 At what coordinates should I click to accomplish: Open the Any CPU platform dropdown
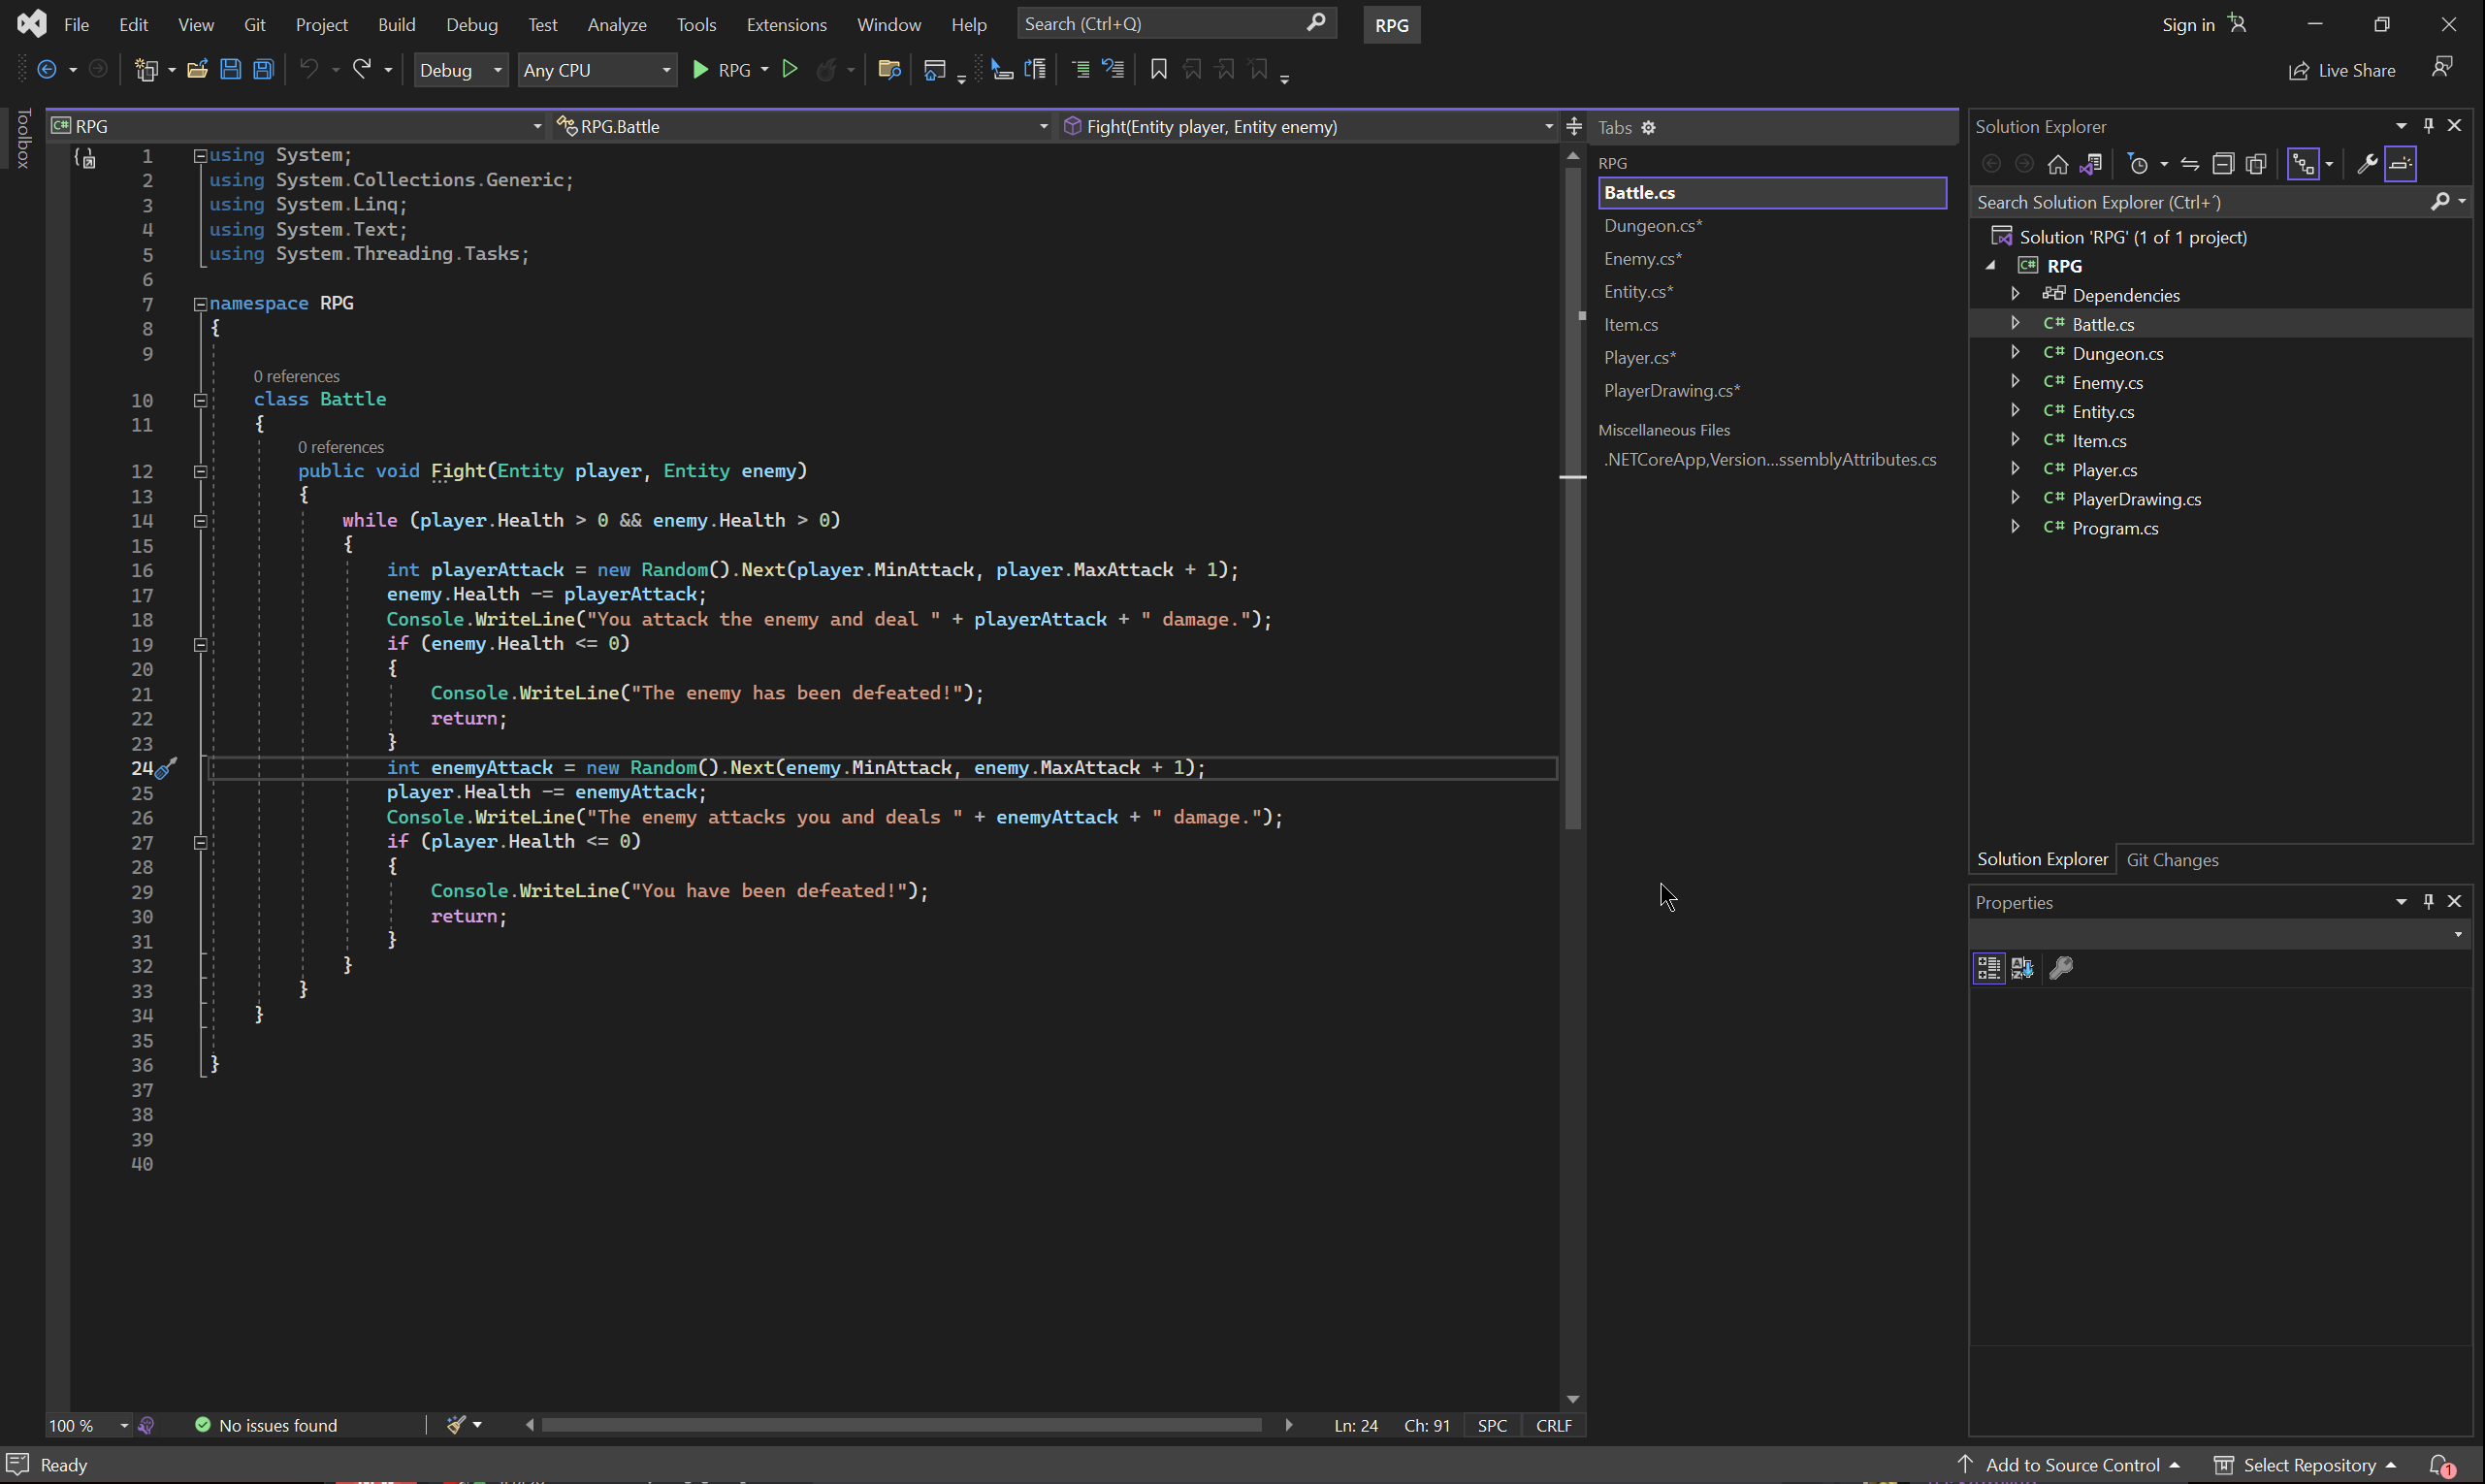point(596,70)
